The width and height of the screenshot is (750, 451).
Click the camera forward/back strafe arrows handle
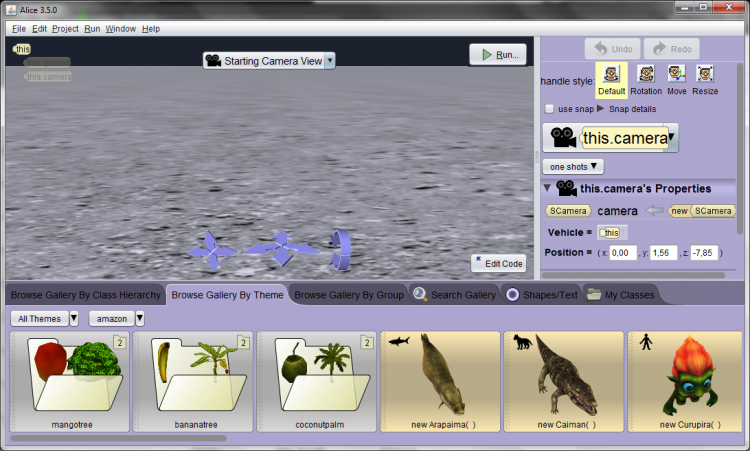(282, 248)
